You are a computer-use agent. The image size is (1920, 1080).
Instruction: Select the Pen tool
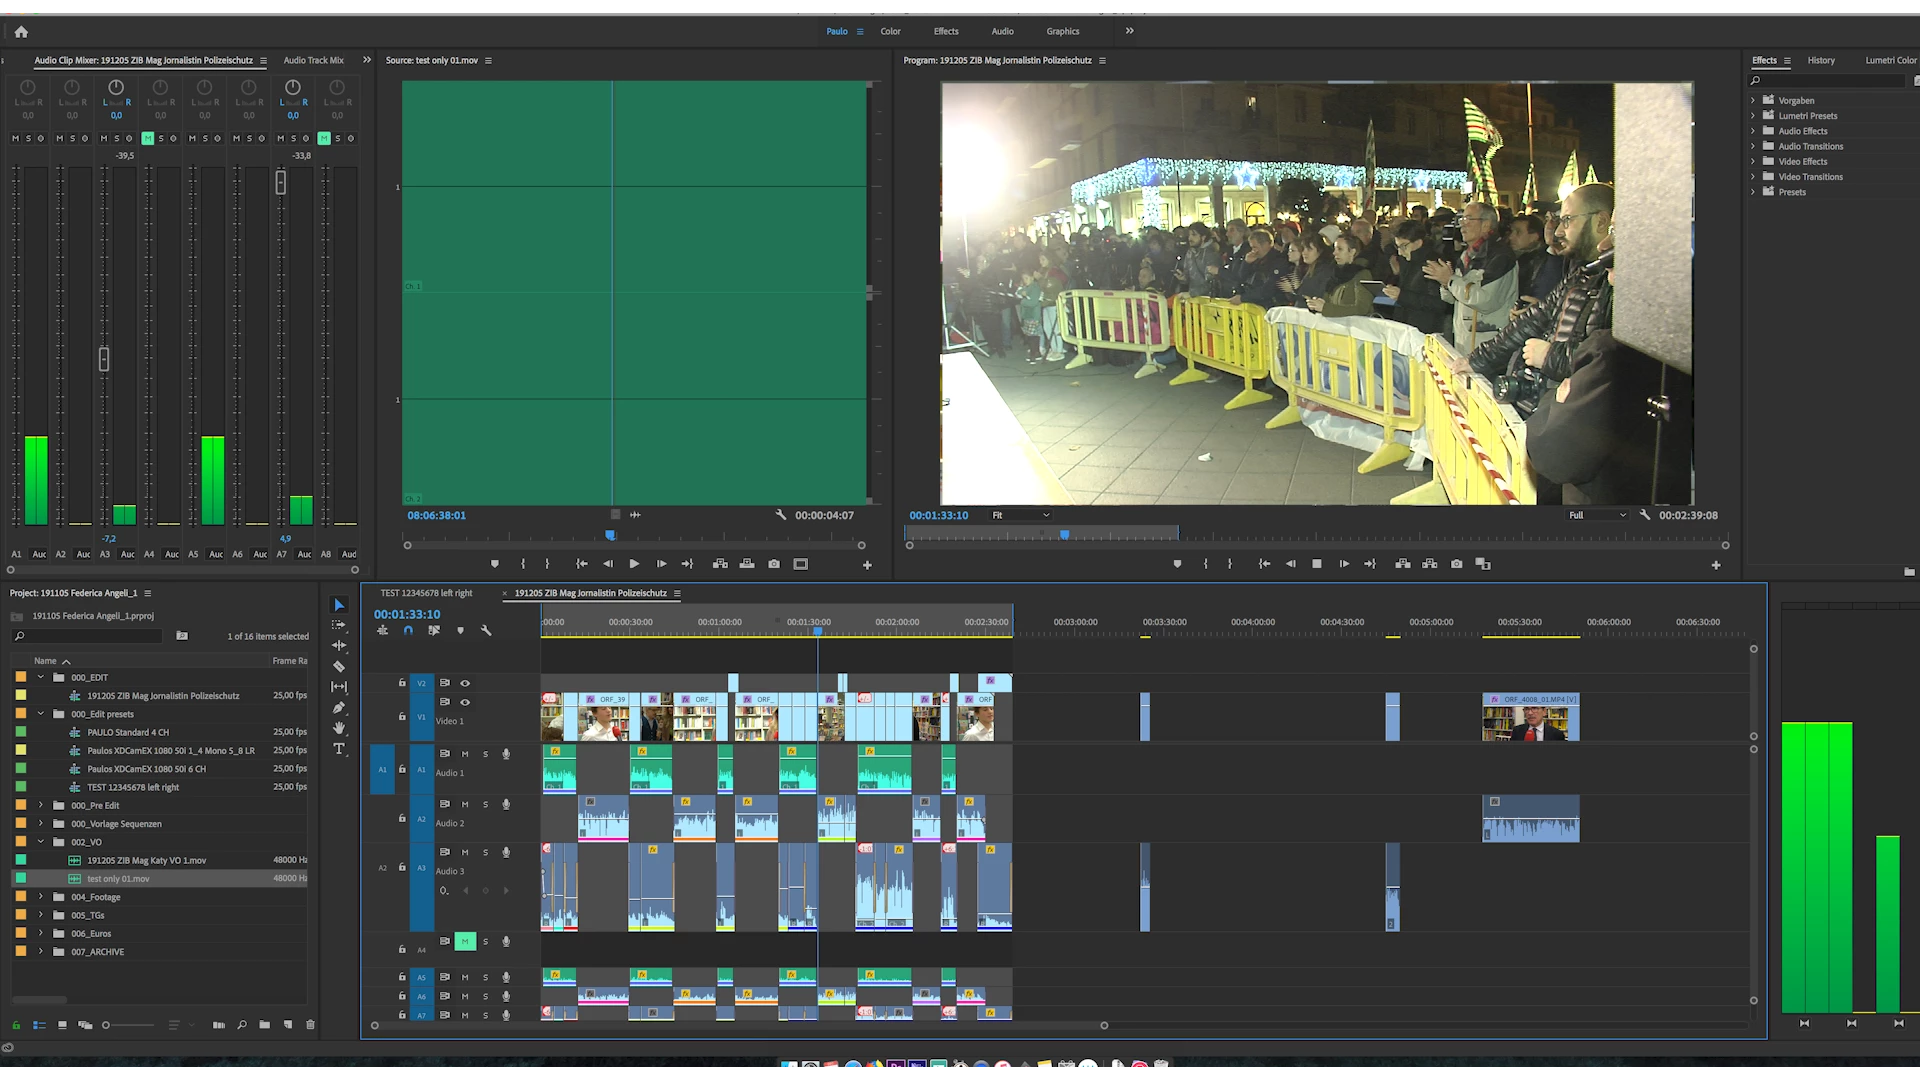(x=339, y=707)
